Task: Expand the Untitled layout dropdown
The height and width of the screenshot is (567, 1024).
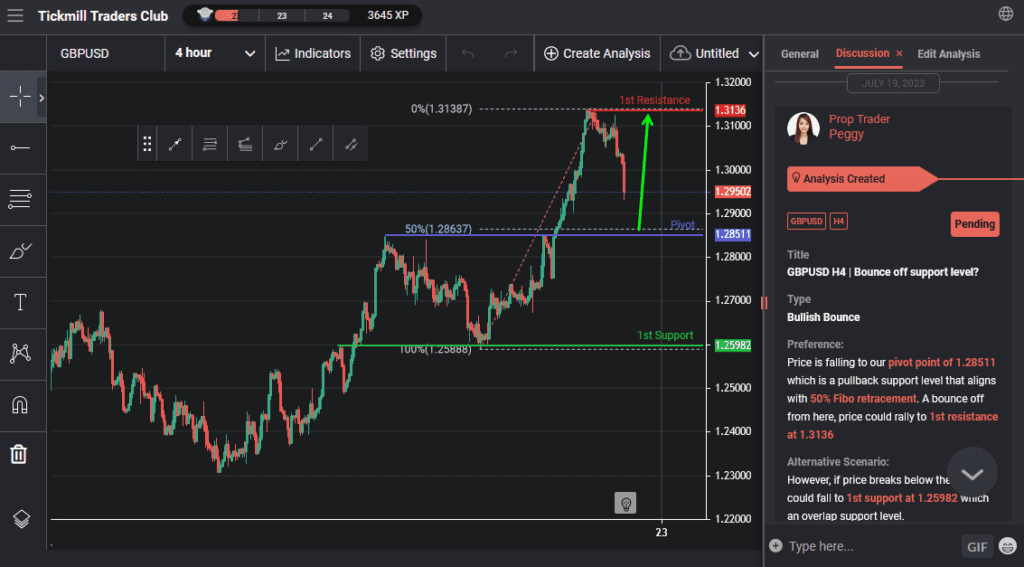Action: [x=754, y=54]
